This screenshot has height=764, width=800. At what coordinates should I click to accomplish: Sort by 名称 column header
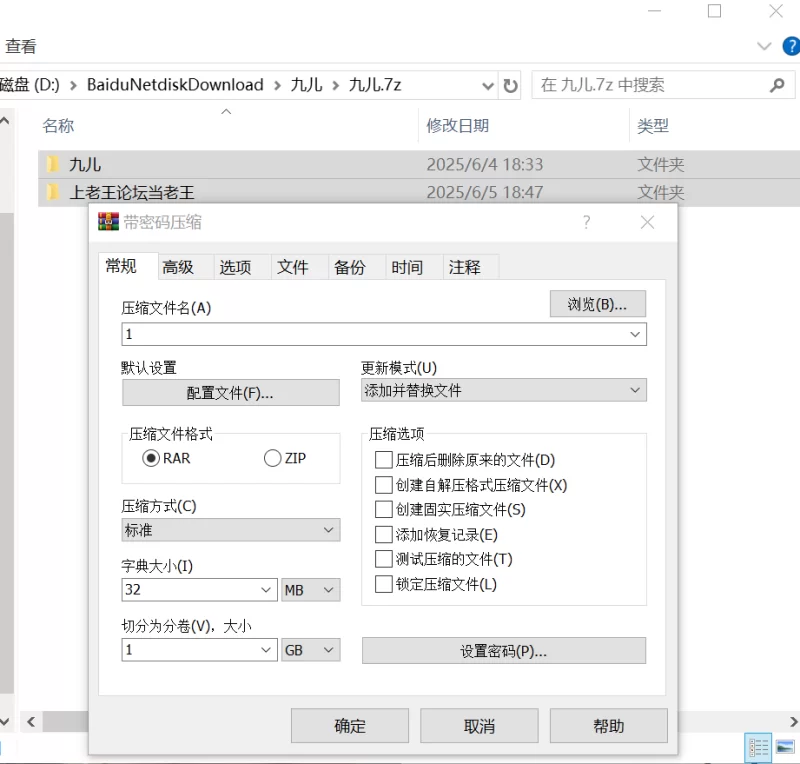(58, 126)
